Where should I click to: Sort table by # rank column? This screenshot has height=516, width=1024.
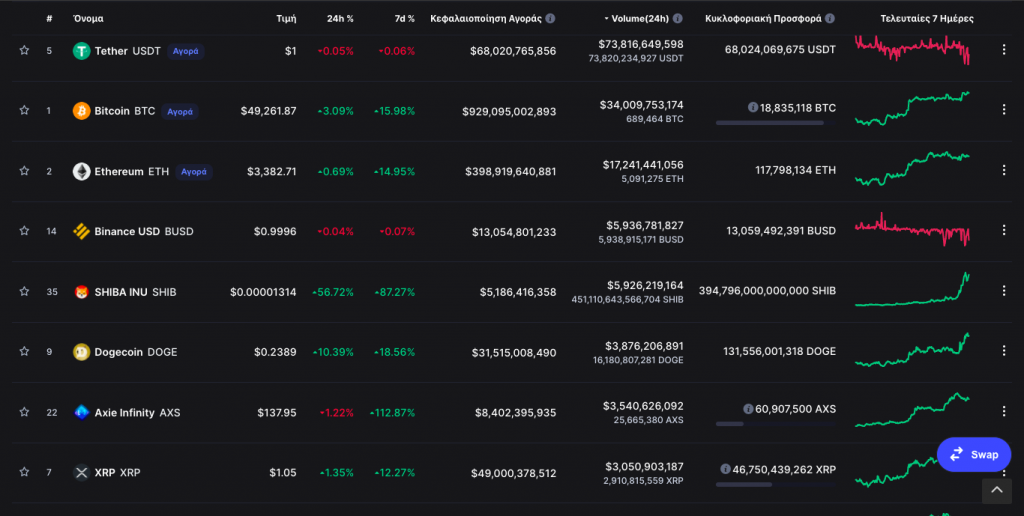(x=49, y=18)
